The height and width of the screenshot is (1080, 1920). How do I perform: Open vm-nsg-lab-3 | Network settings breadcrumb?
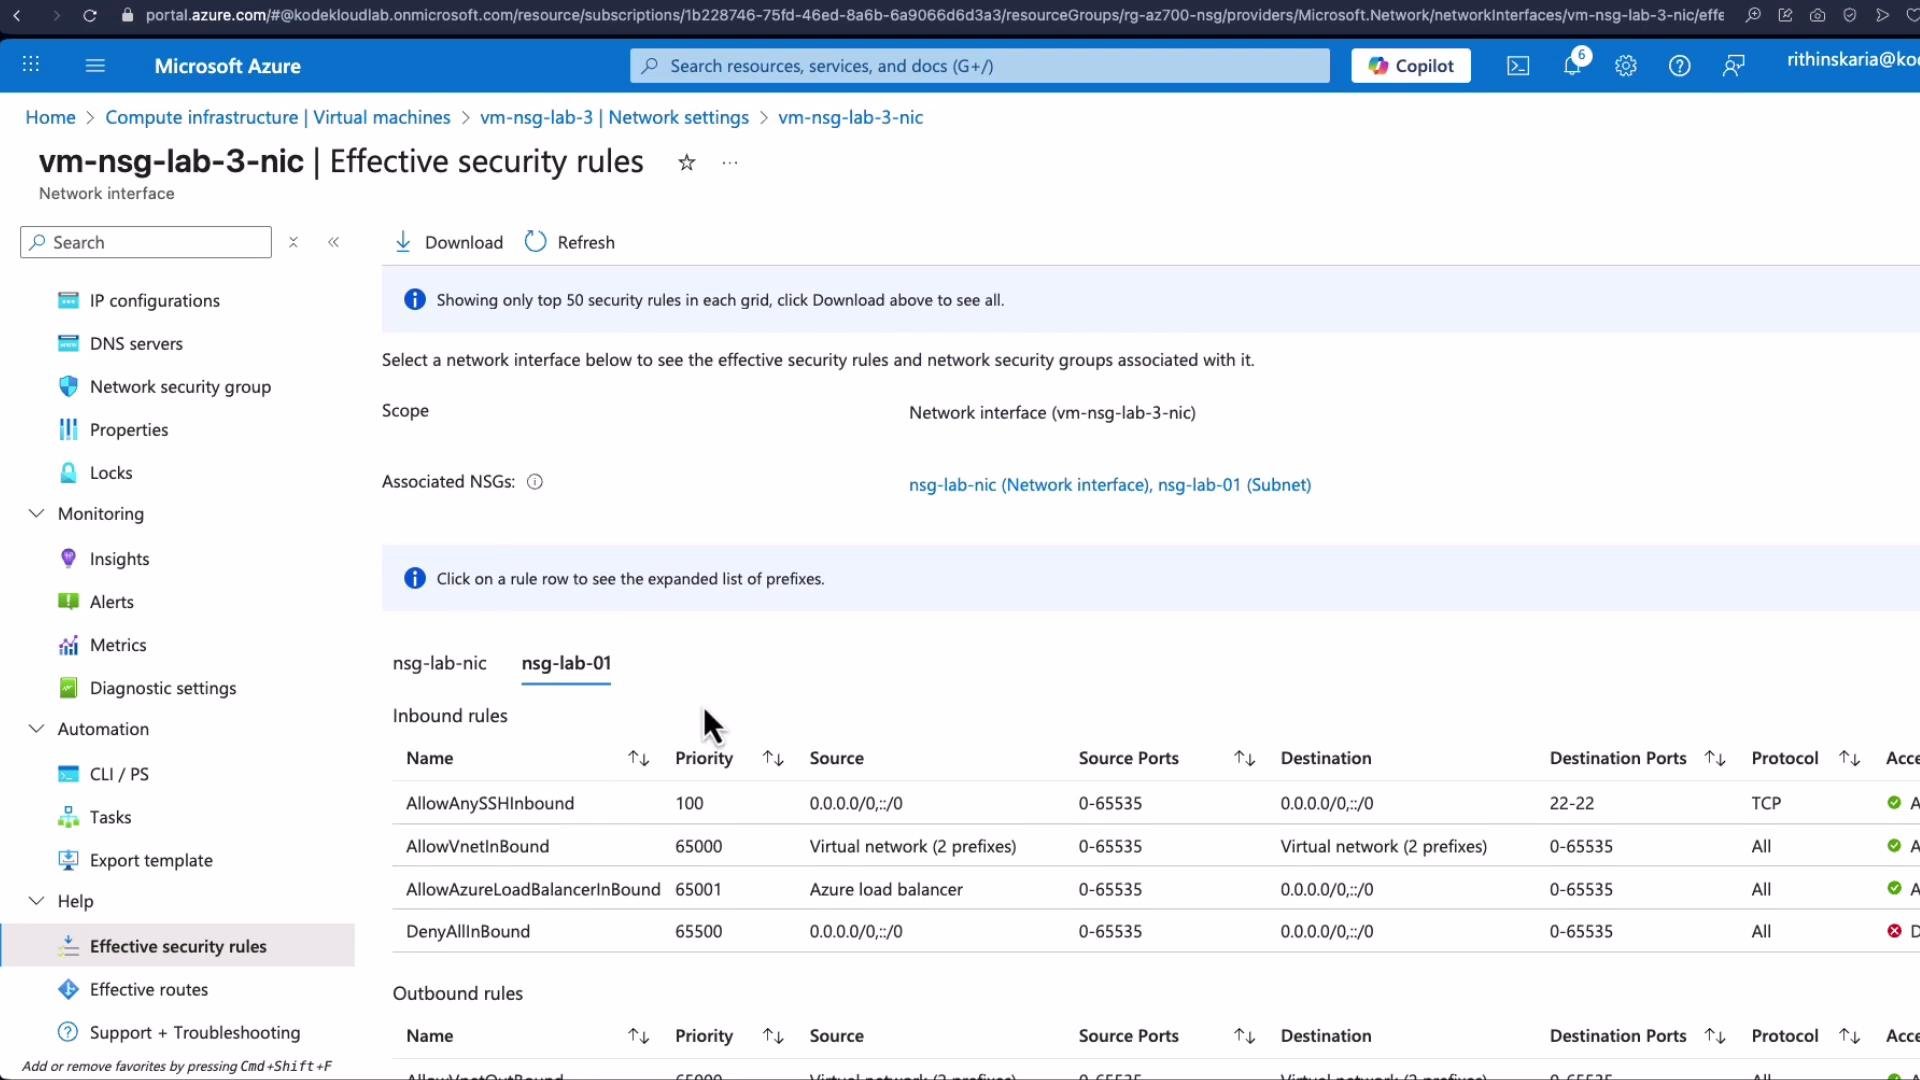614,117
